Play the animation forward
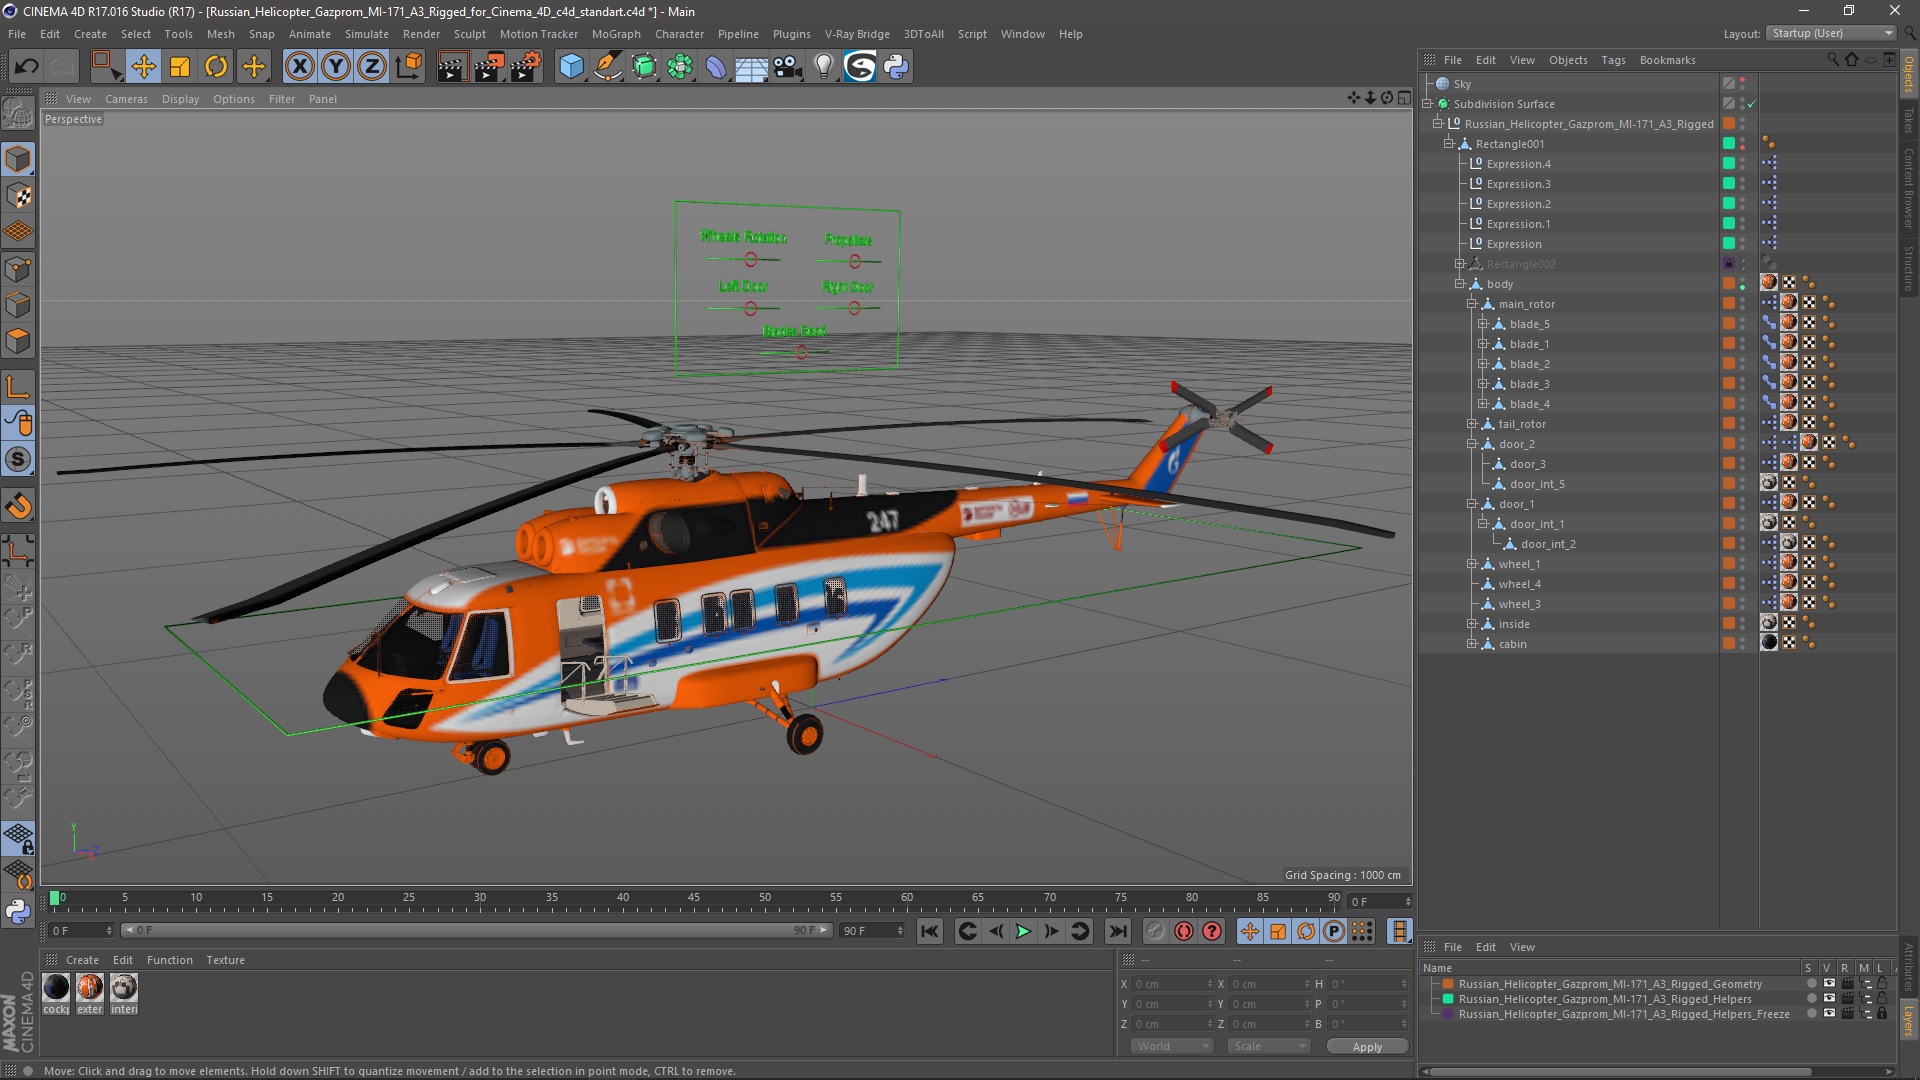 (x=1023, y=931)
